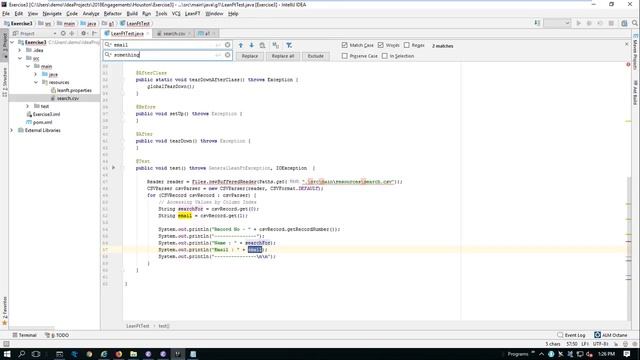Hide the Project tool window

click(94, 33)
